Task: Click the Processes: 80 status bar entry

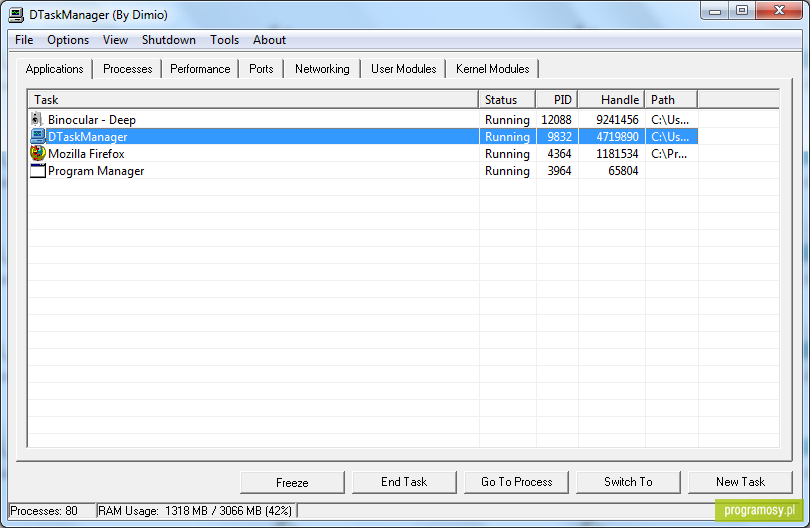Action: pos(52,511)
